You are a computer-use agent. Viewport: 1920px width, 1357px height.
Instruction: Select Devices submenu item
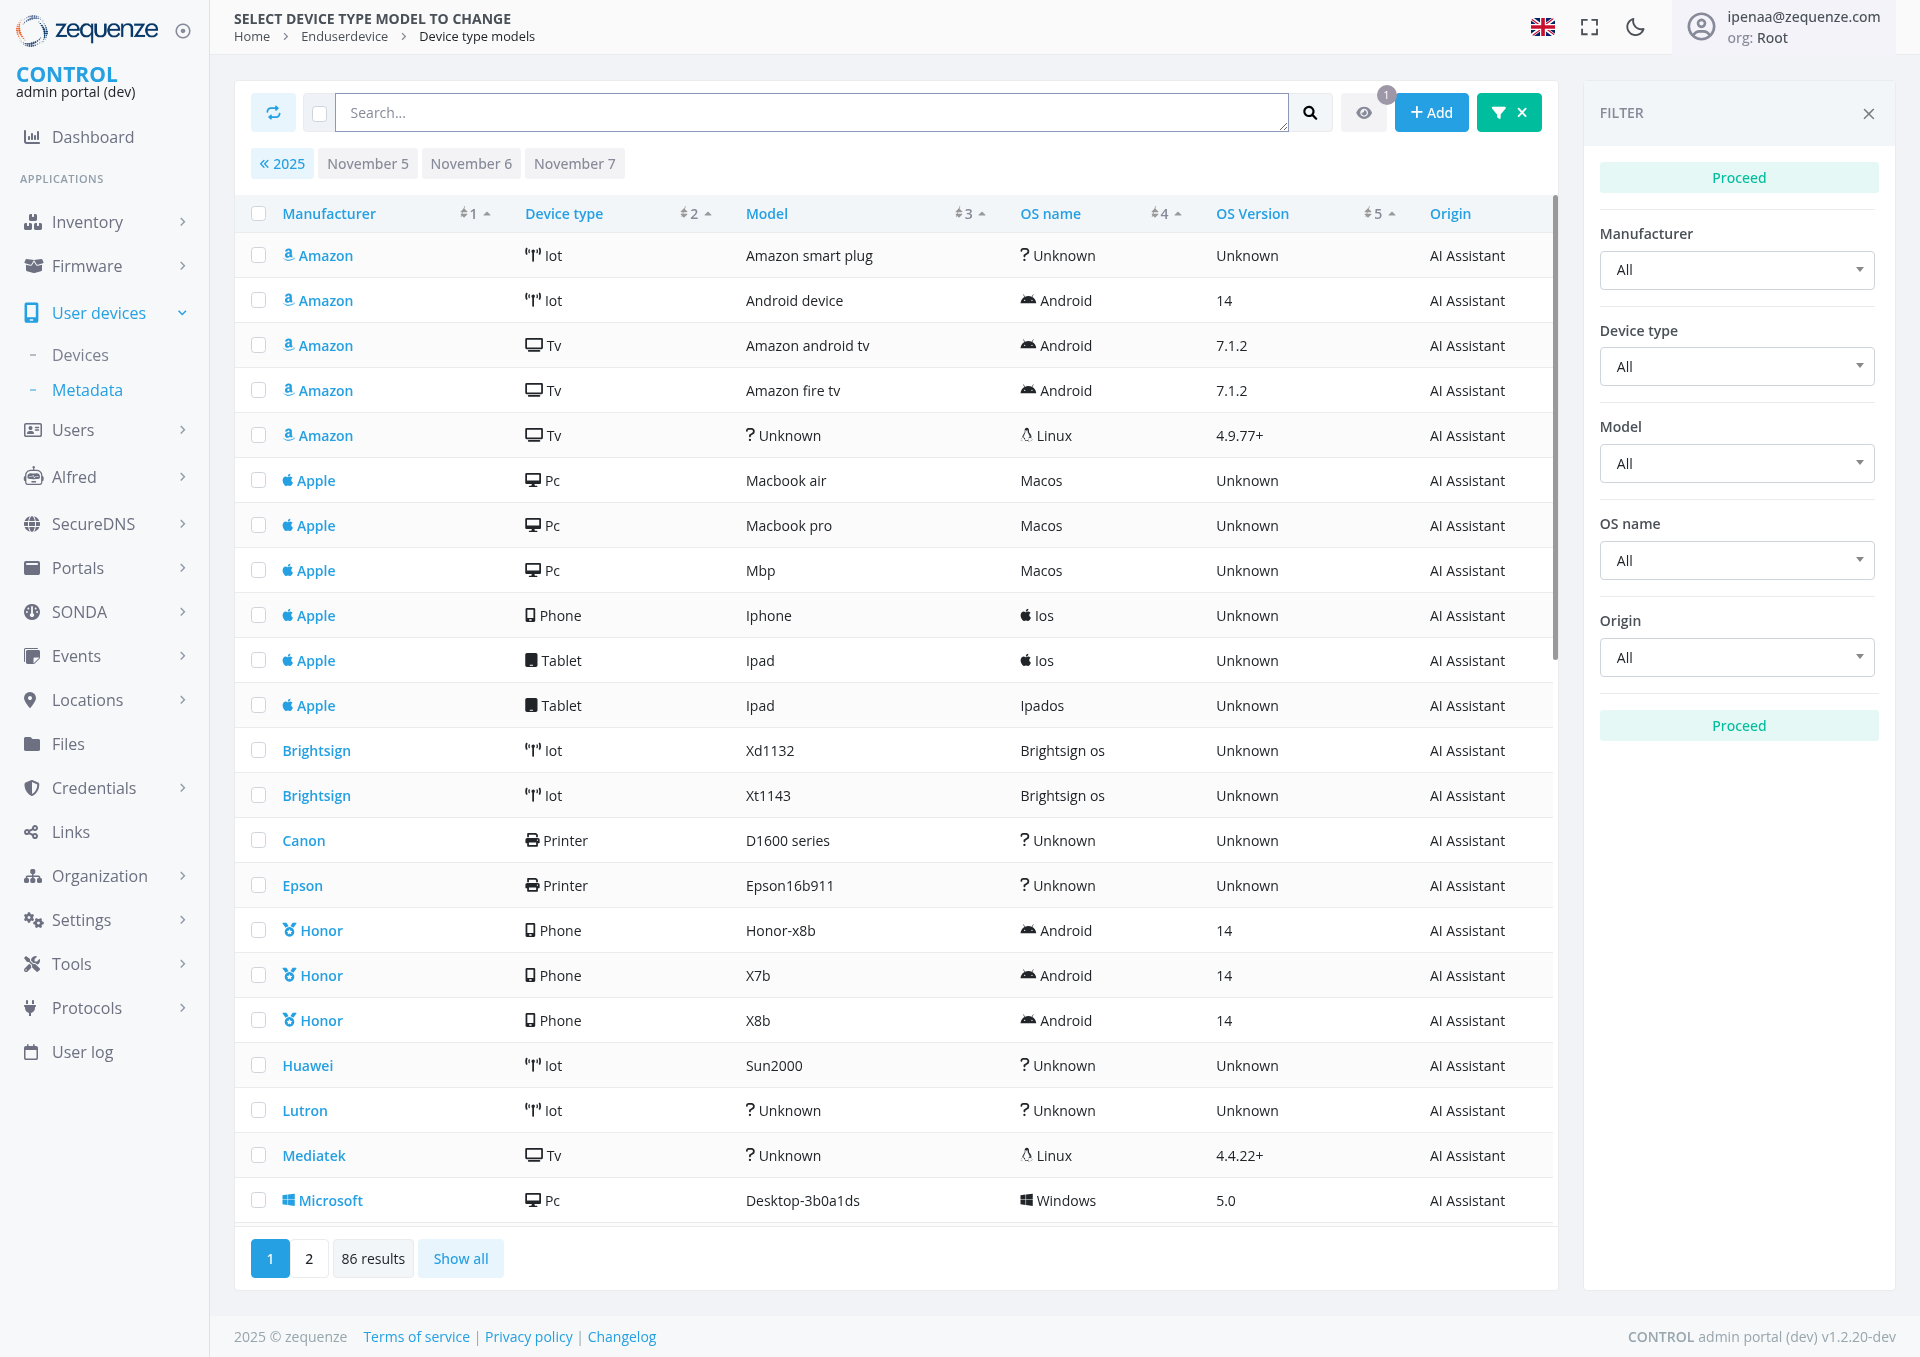click(x=80, y=355)
